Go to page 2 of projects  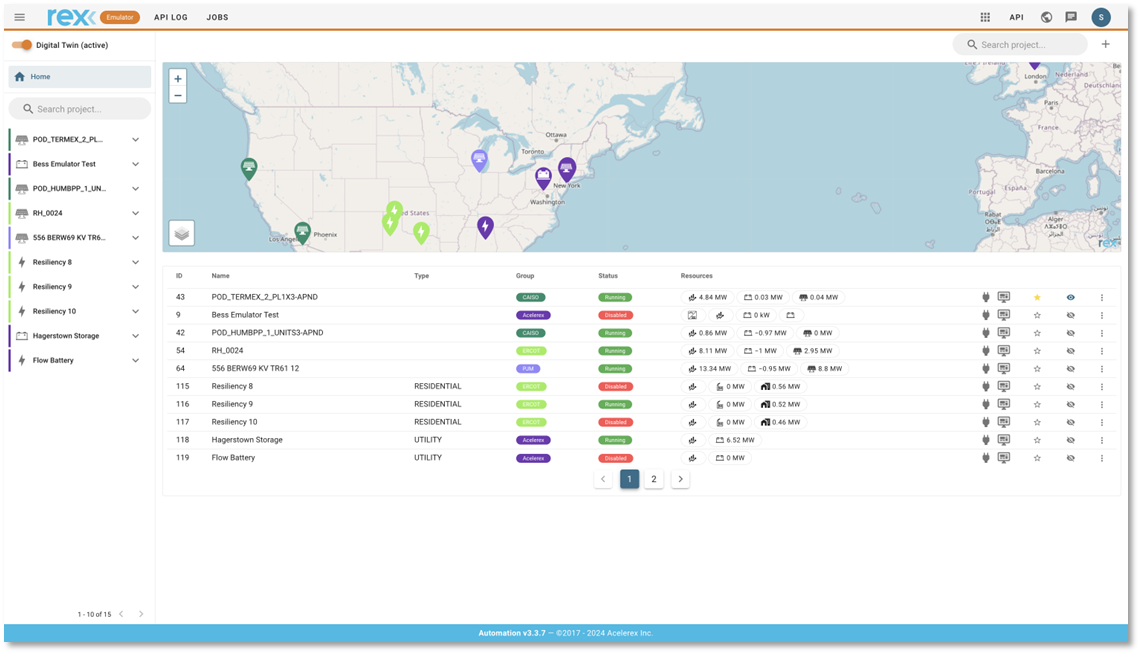(654, 479)
